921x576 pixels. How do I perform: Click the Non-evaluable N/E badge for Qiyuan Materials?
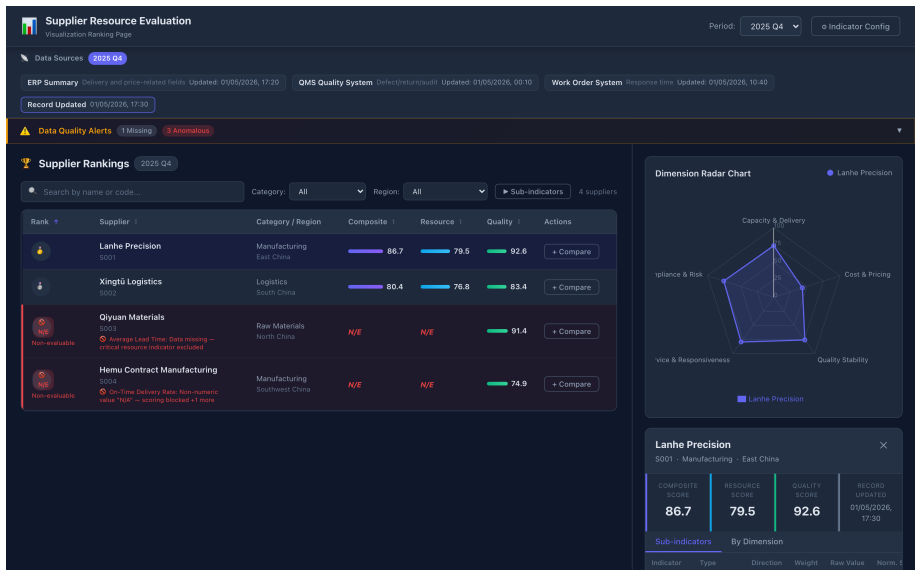(43, 327)
